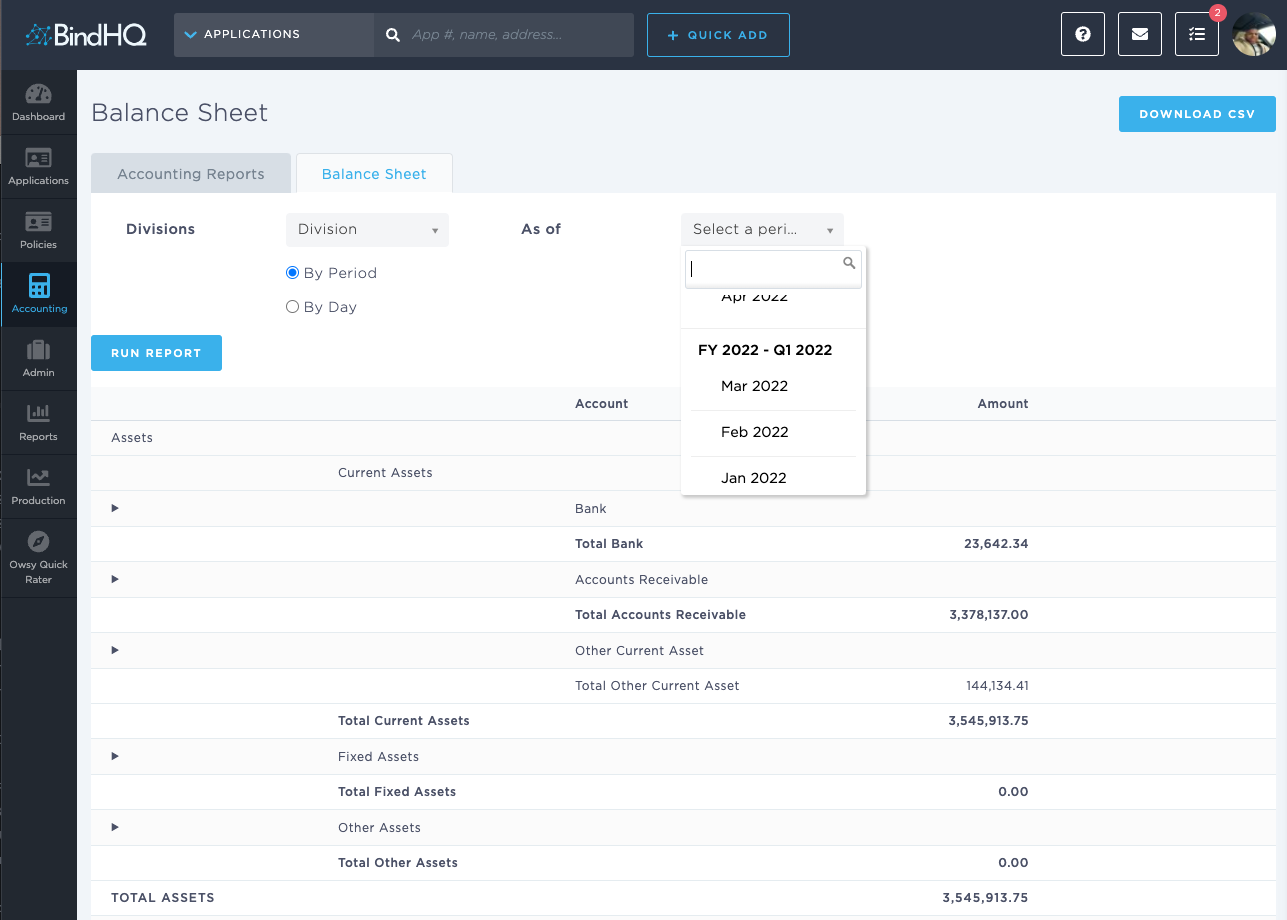Expand the Bank row
This screenshot has height=920, width=1287.
click(115, 508)
